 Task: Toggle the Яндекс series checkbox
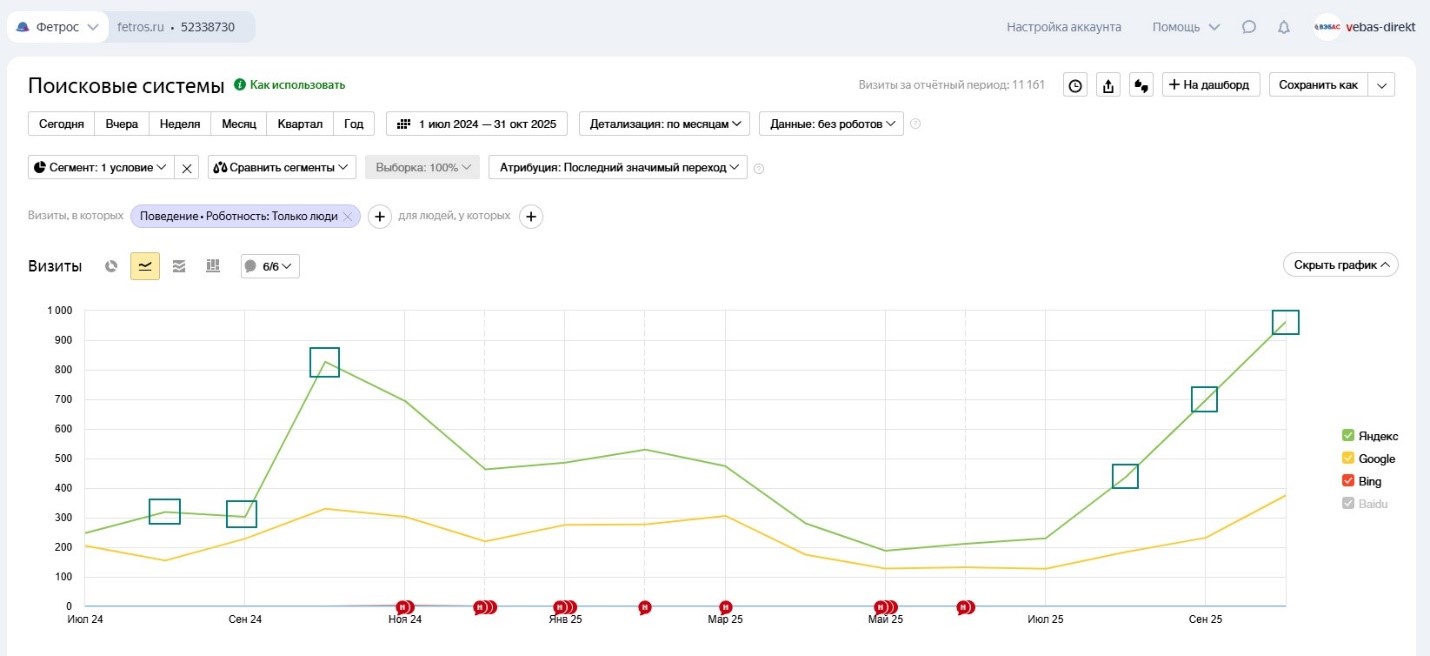coord(1348,436)
